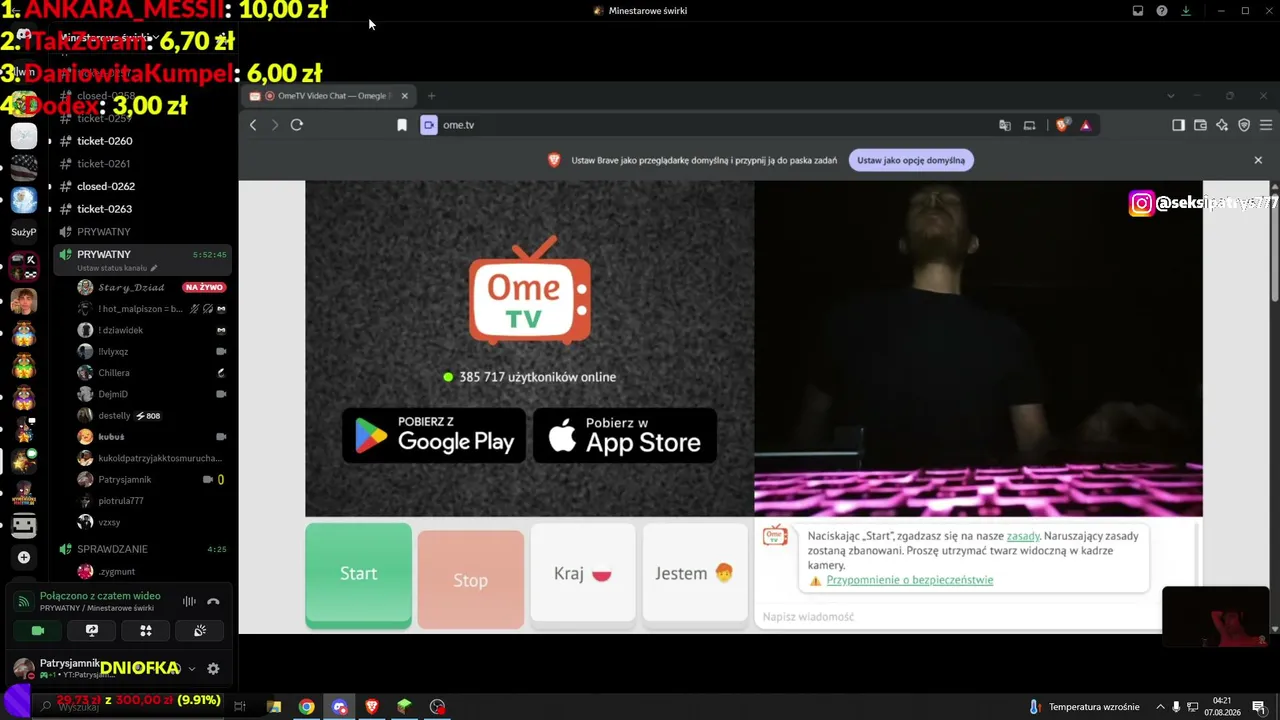Go back in the Brave browser
Image resolution: width=1280 pixels, height=720 pixels.
pos(253,125)
